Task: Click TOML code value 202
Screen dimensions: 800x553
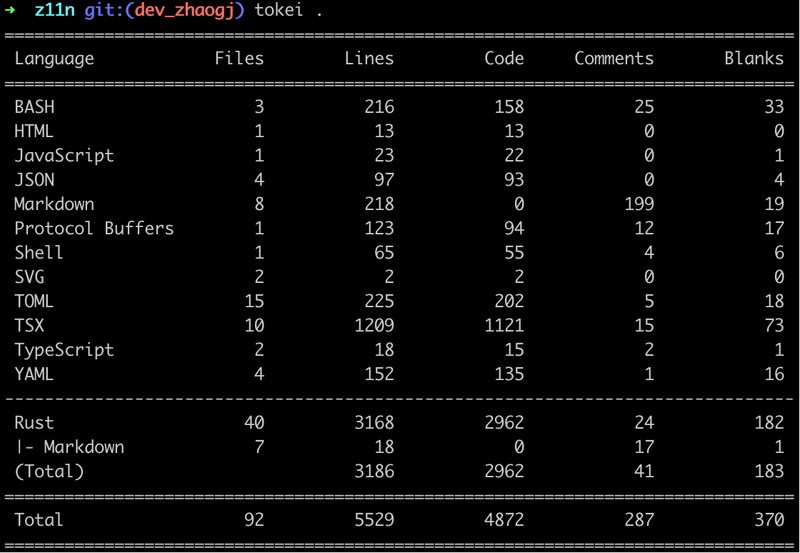Action: (509, 301)
